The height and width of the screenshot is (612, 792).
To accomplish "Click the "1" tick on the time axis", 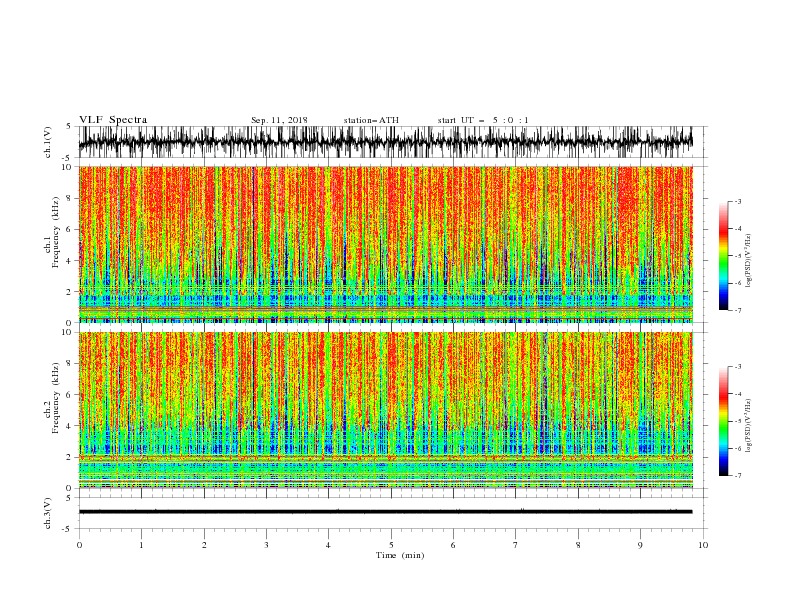I will tap(141, 545).
